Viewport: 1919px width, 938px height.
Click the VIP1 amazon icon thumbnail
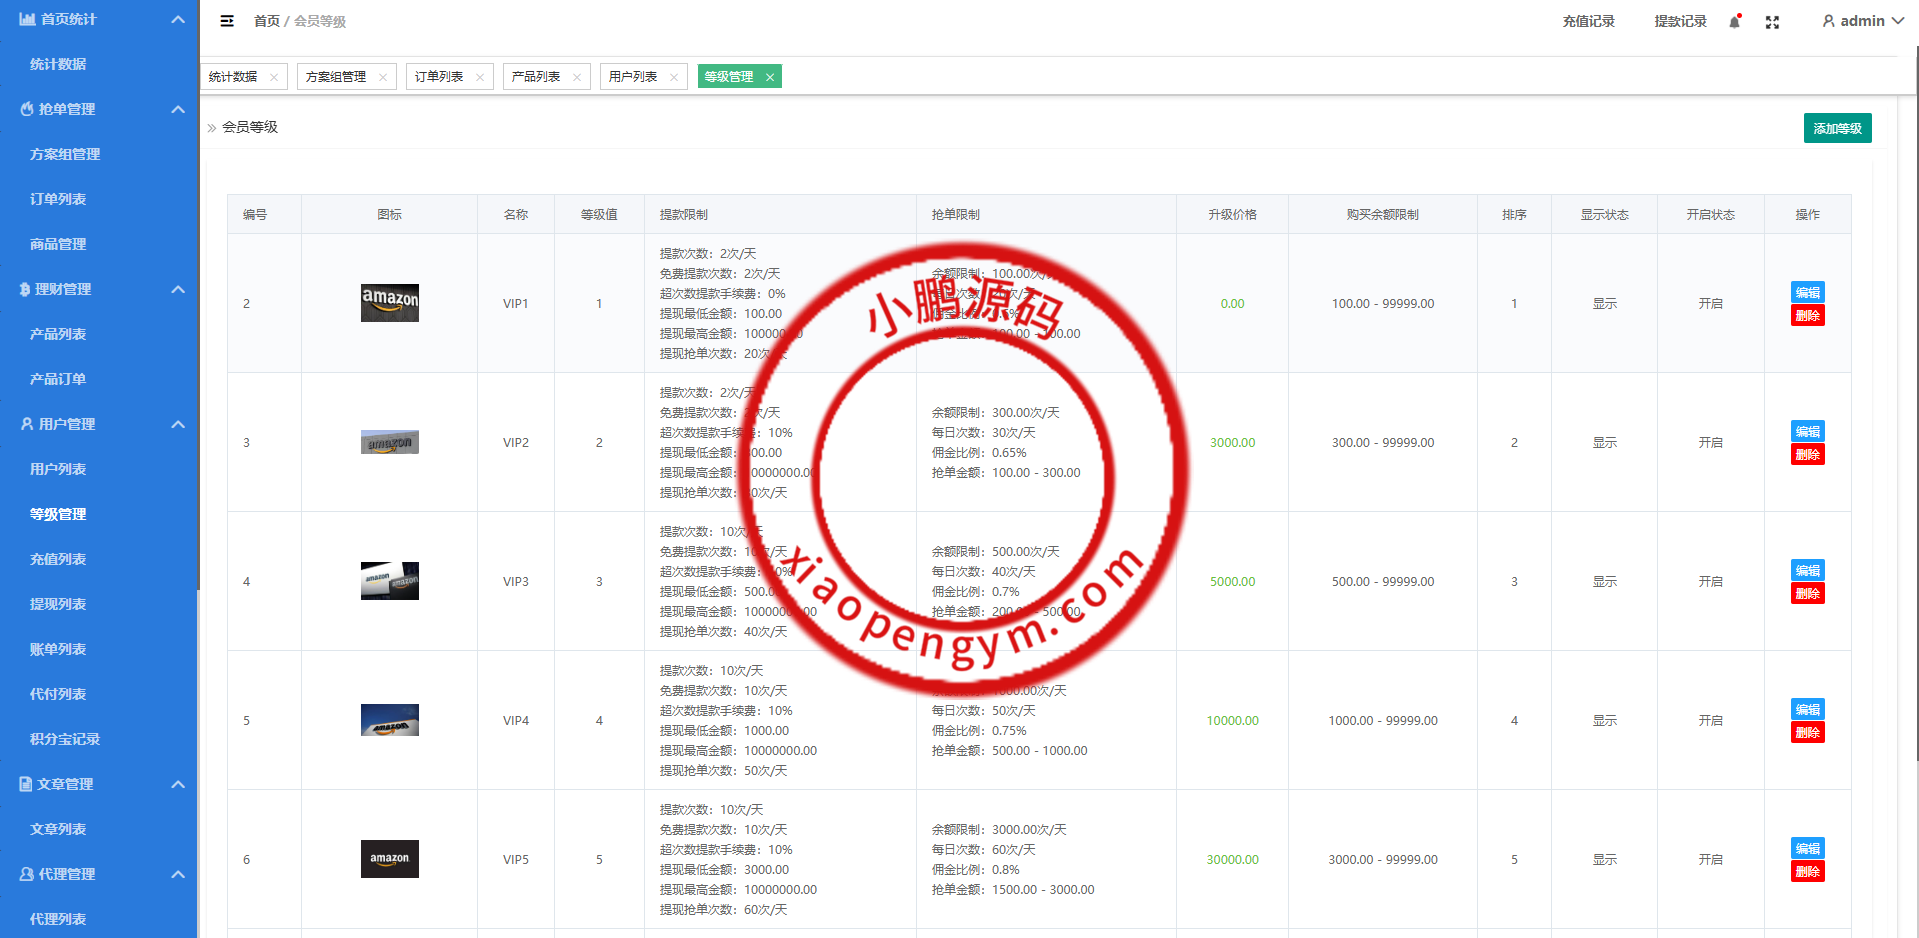coord(389,303)
